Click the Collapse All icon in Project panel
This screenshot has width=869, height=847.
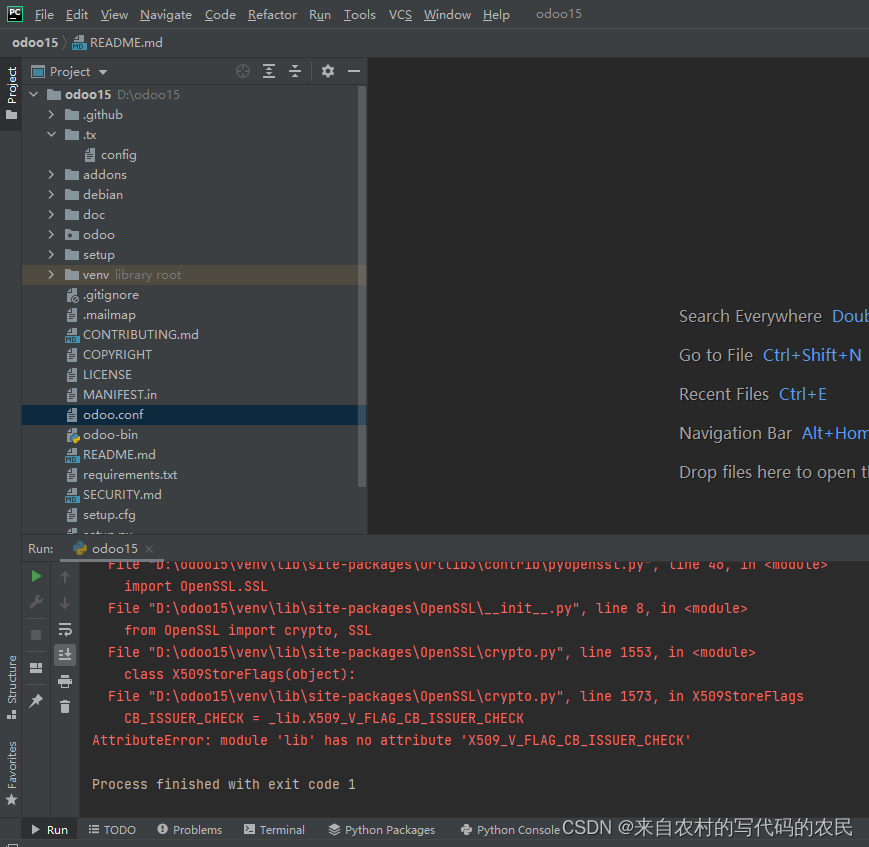(295, 72)
